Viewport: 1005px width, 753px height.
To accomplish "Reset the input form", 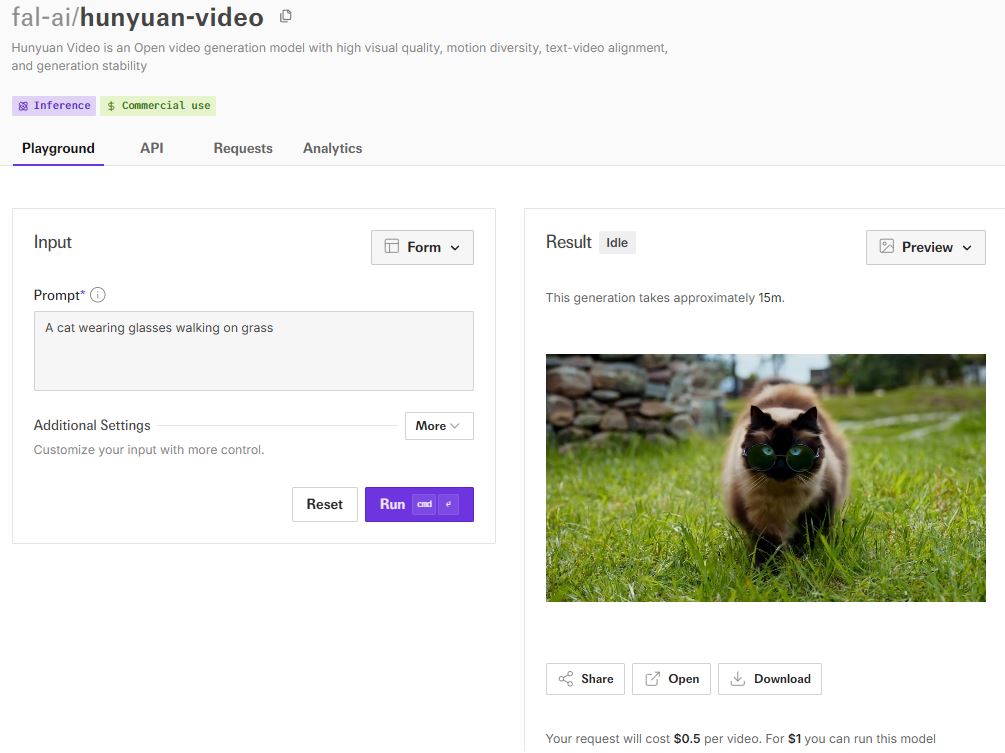I will [x=324, y=505].
